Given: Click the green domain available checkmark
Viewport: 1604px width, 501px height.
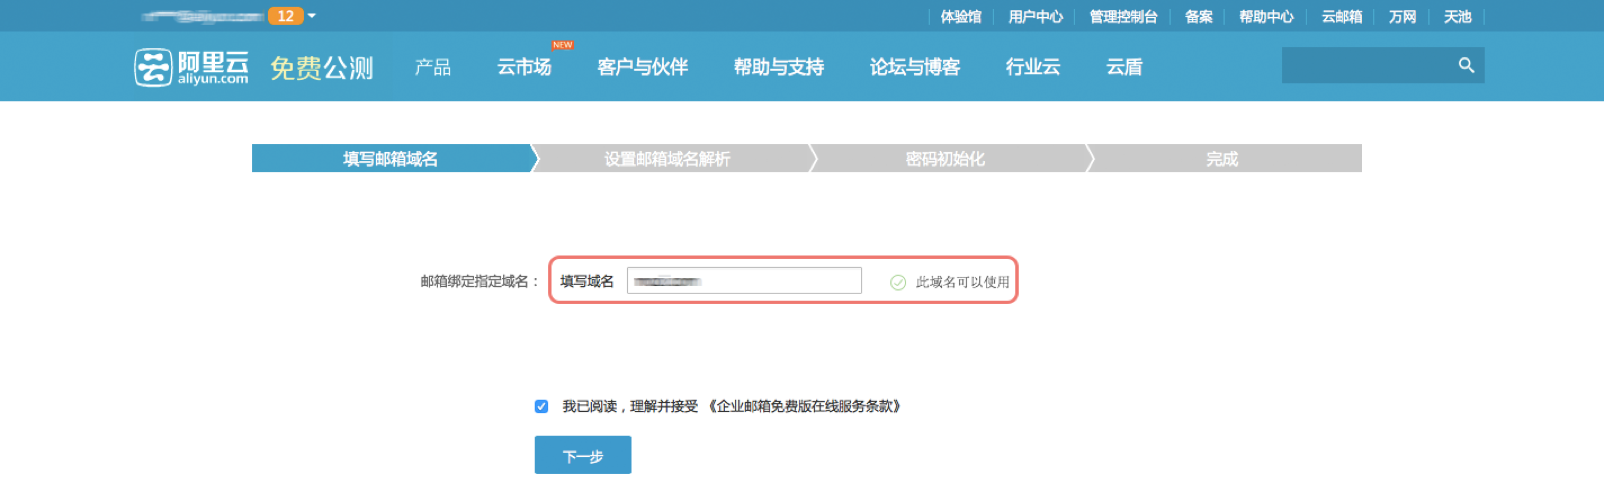Looking at the screenshot, I should [898, 283].
